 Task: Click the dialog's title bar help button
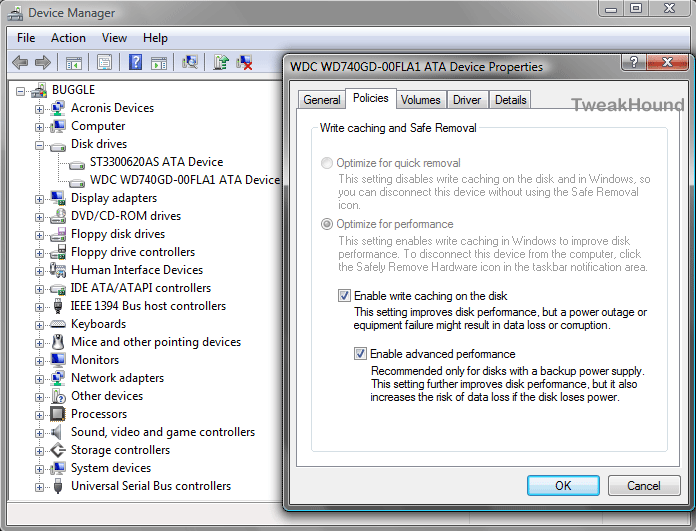633,62
